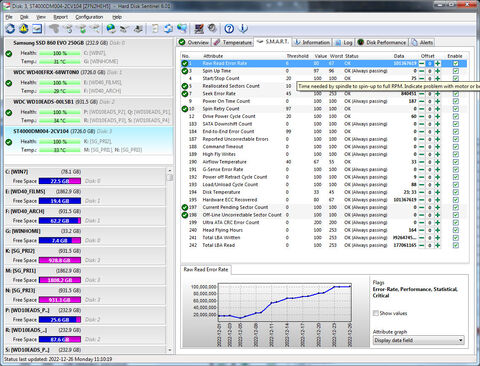Toggle Enable checkbox for Power On Time Count

(456, 101)
